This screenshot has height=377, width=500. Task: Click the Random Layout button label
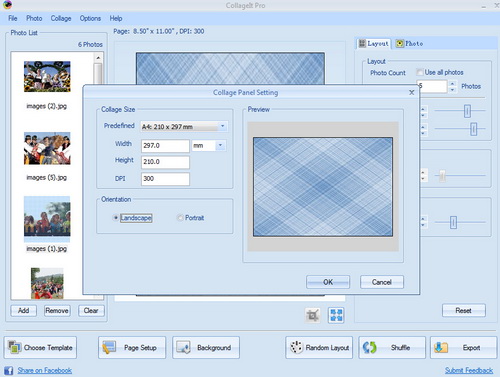(x=327, y=348)
